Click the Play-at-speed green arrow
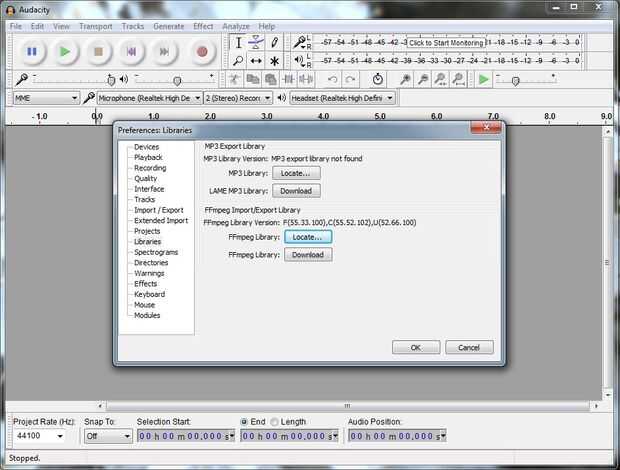This screenshot has height=470, width=620. (x=483, y=79)
